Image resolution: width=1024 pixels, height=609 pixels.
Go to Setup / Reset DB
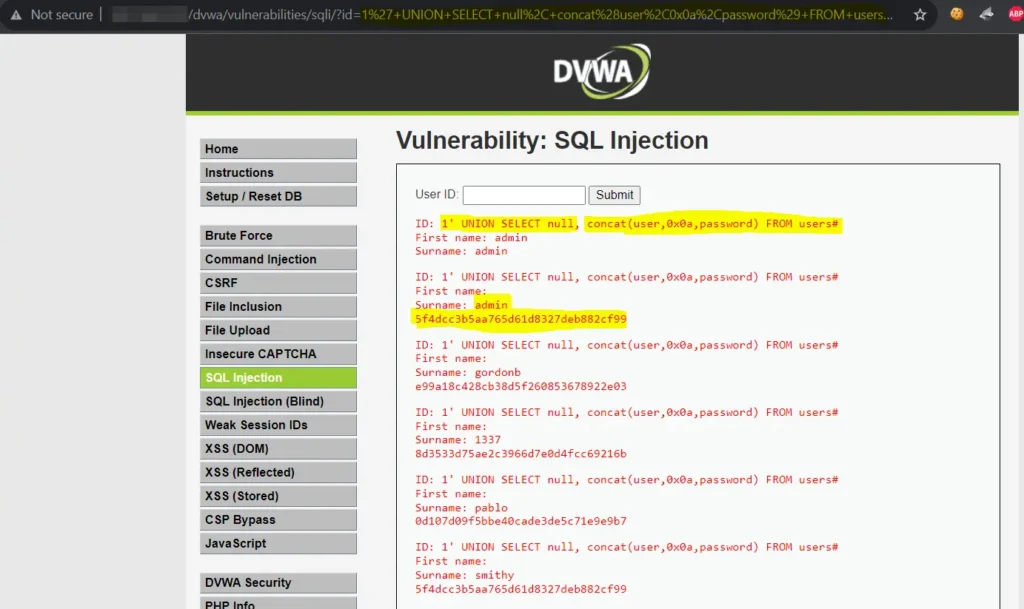tap(278, 196)
